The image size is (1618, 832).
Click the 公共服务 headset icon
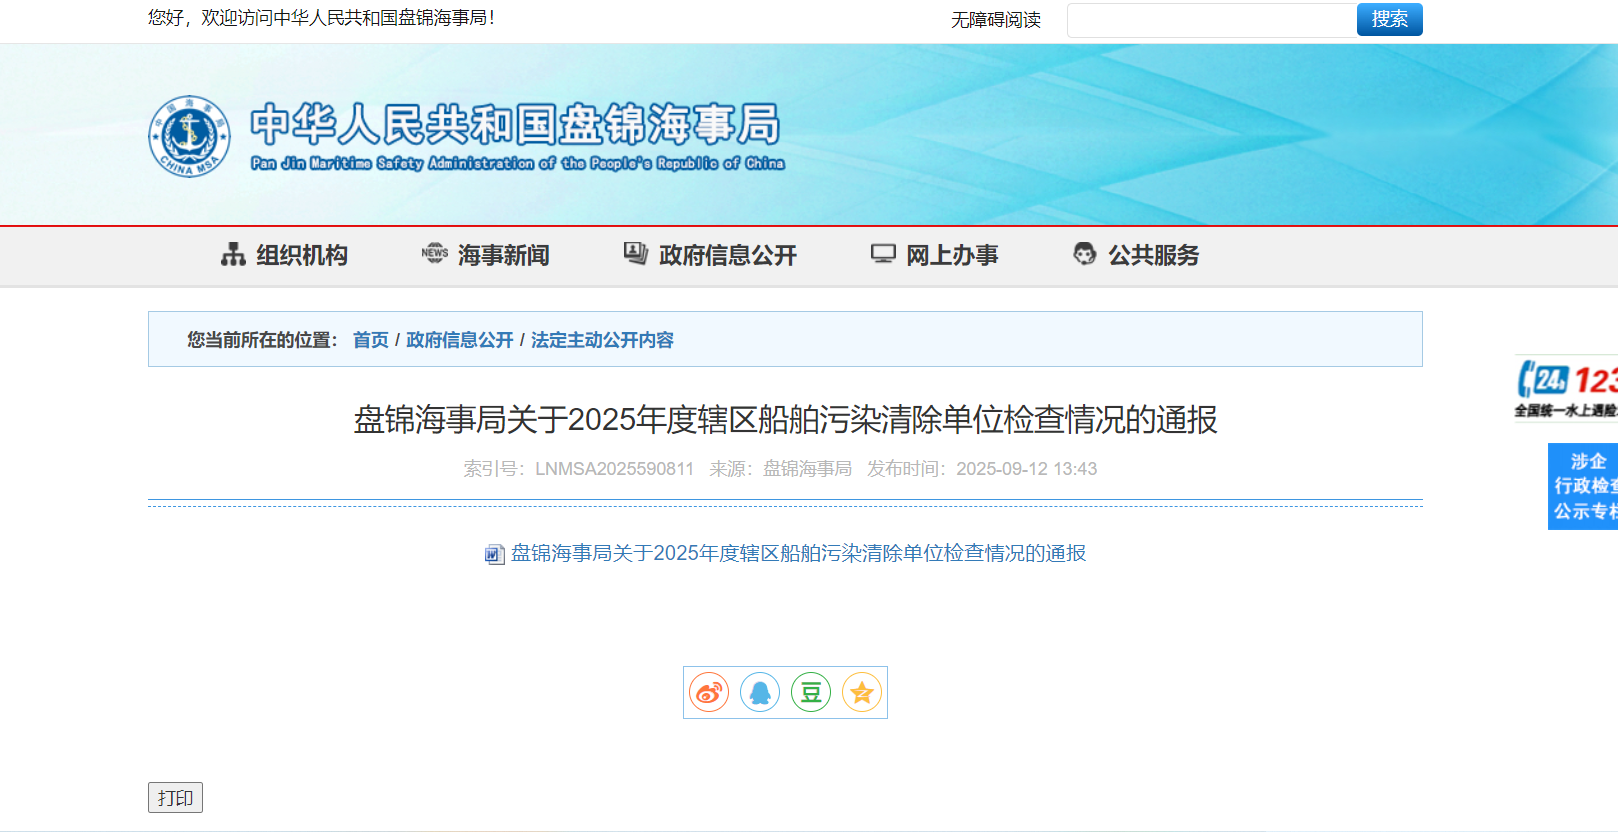point(1084,254)
